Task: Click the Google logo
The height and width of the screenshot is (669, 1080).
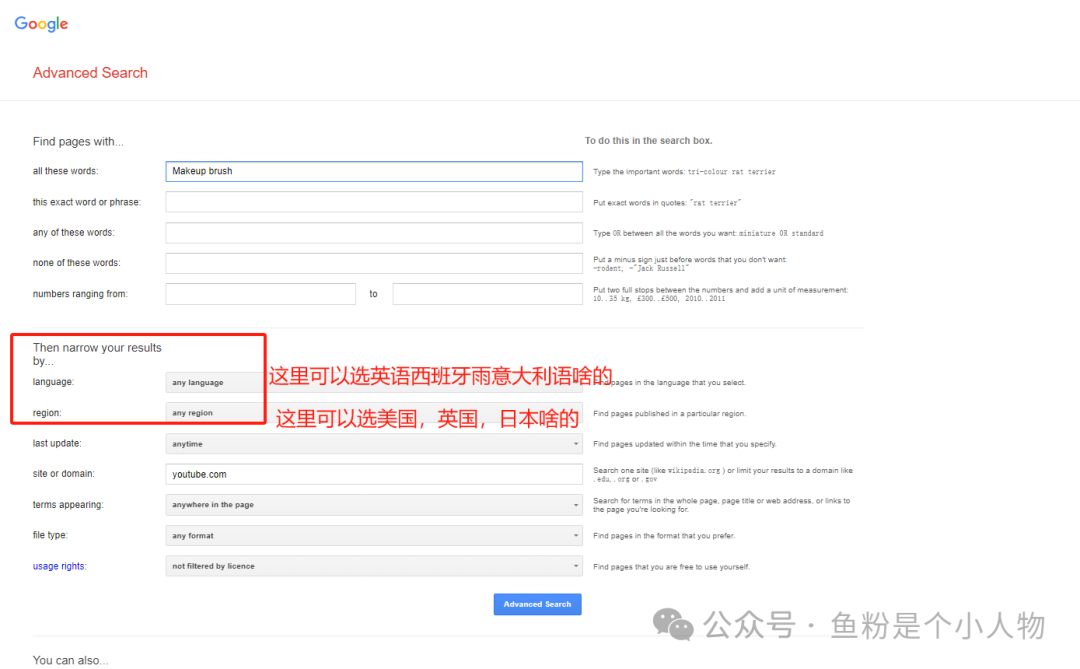Action: 40,24
